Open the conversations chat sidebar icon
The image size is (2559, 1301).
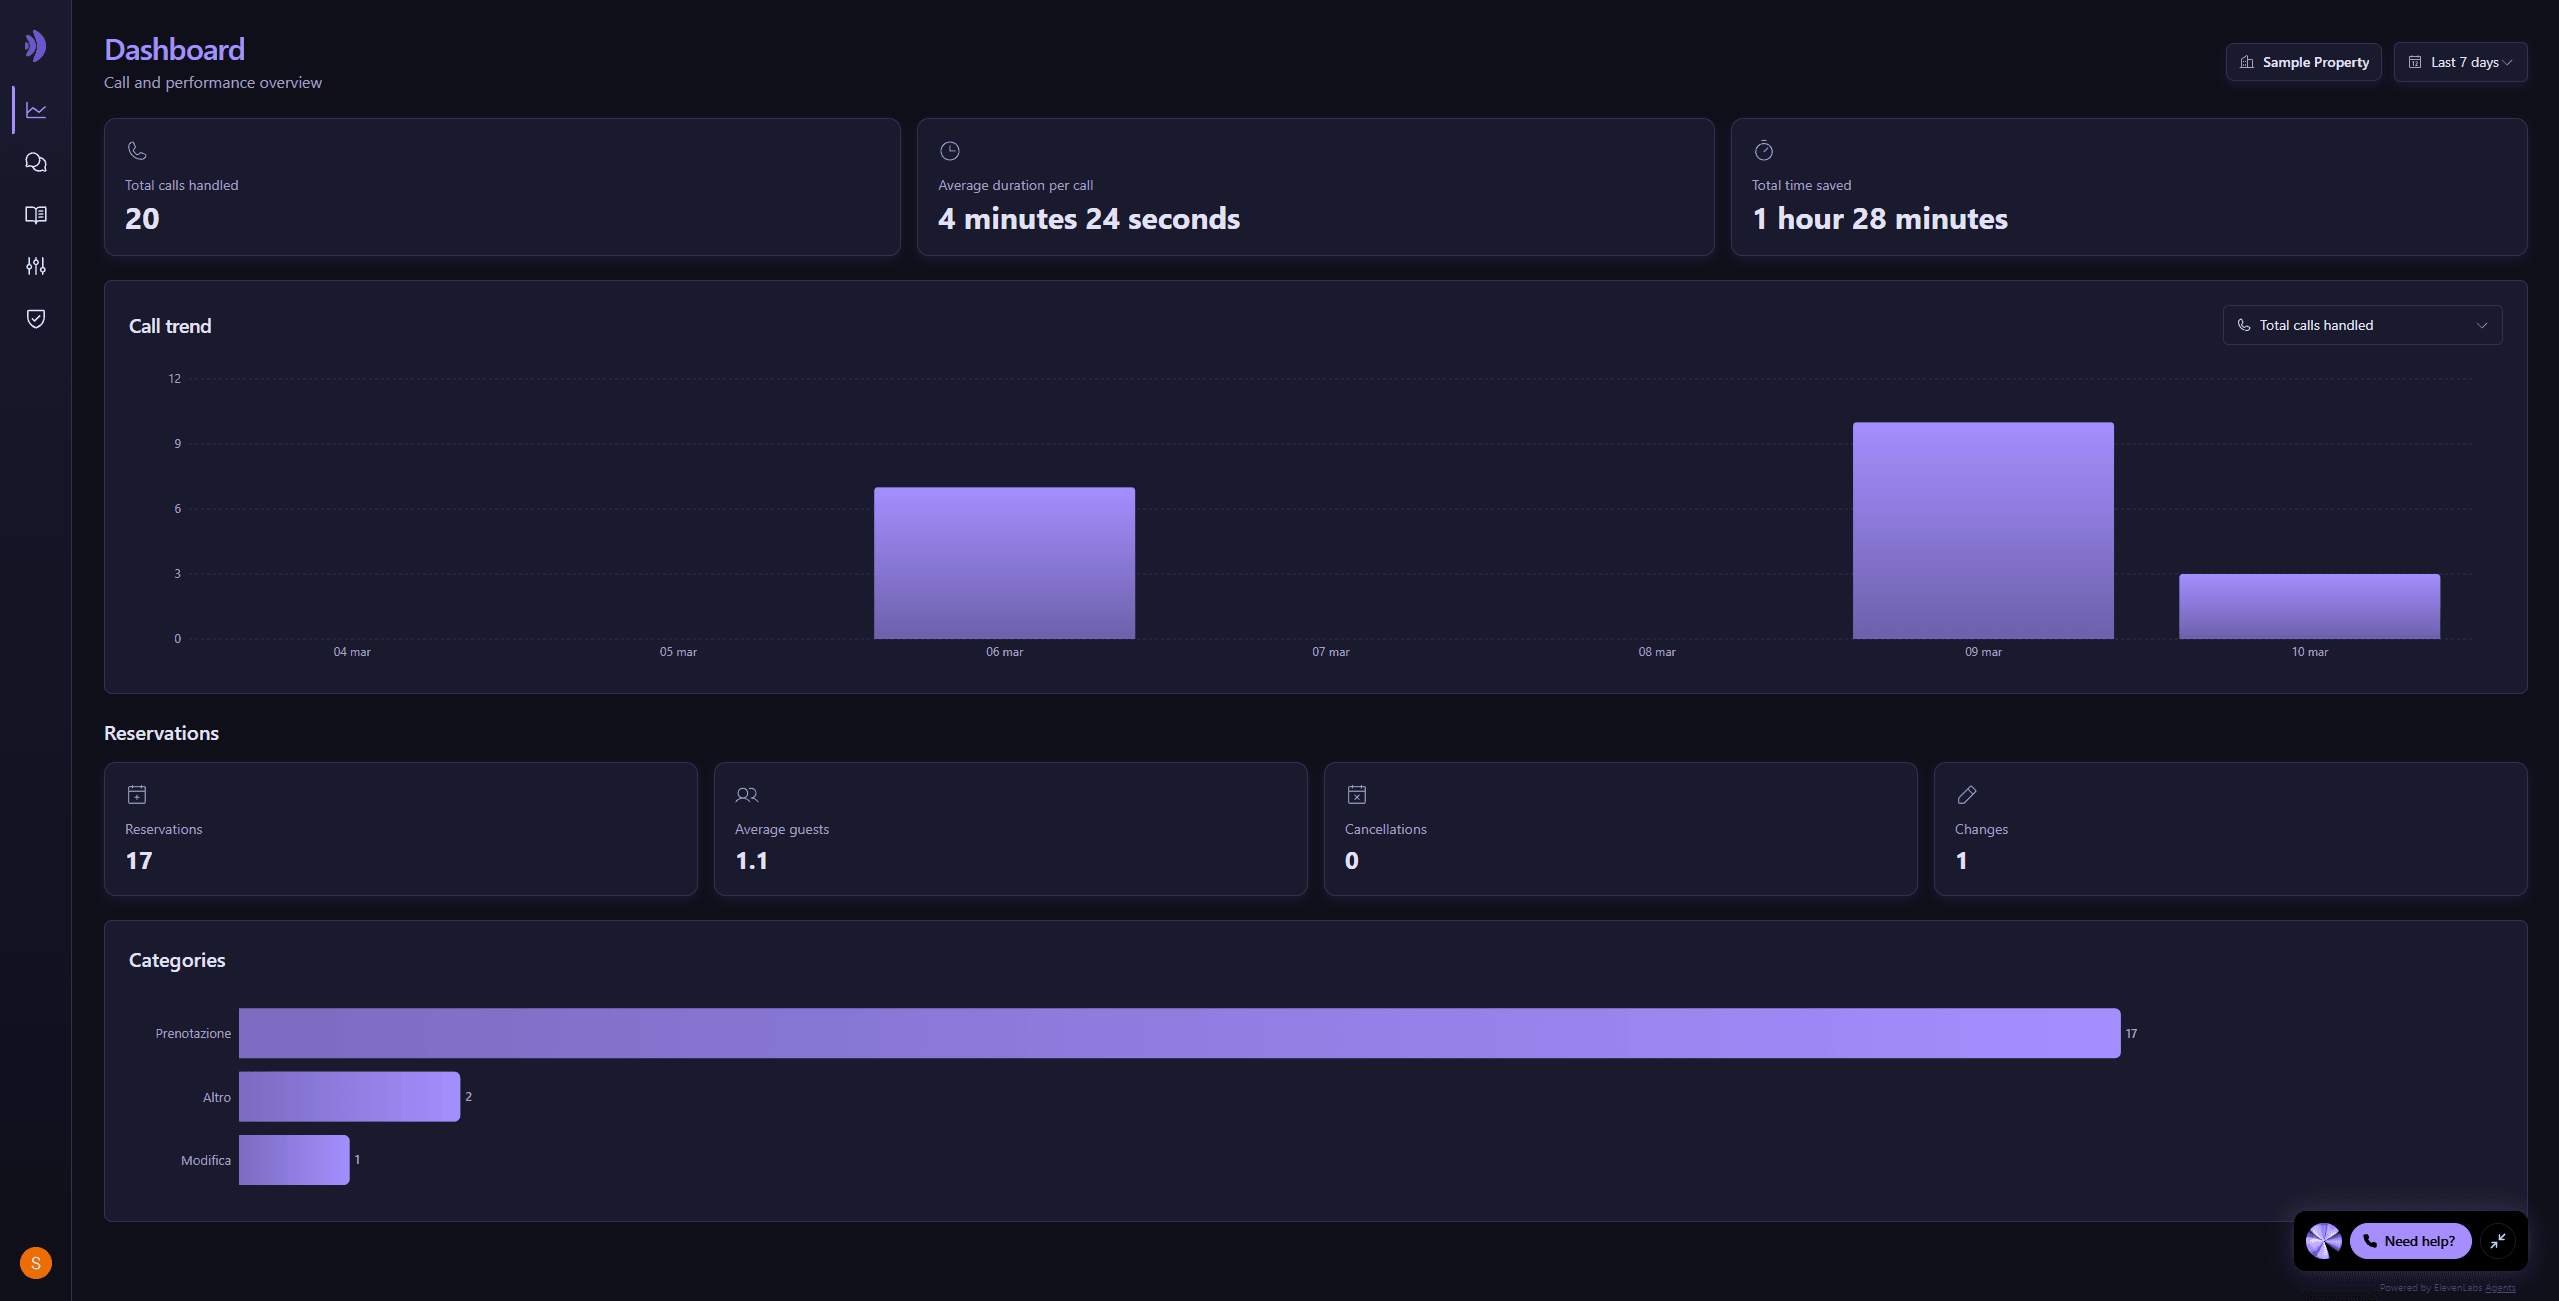click(x=36, y=162)
